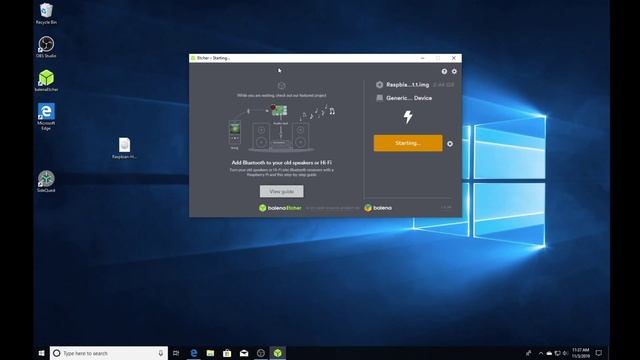
Task: Close the Etcher window
Action: [453, 58]
